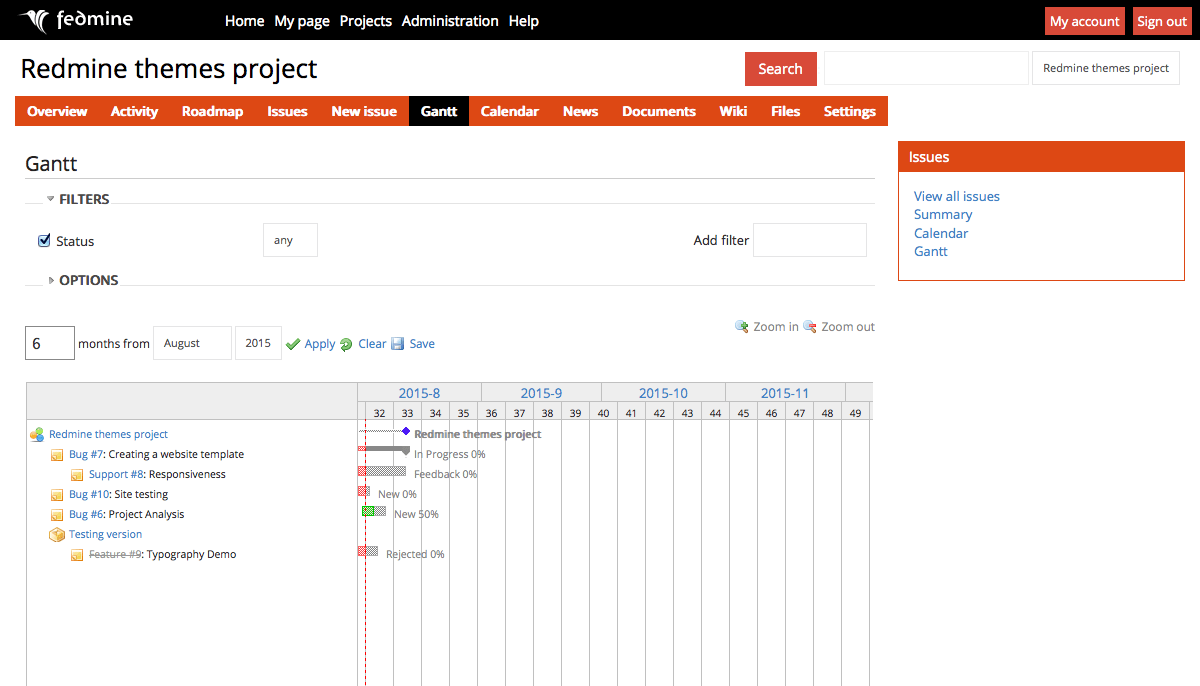Click the Clear reload icon
Screen dimensions: 1200x686
pyautogui.click(x=346, y=344)
